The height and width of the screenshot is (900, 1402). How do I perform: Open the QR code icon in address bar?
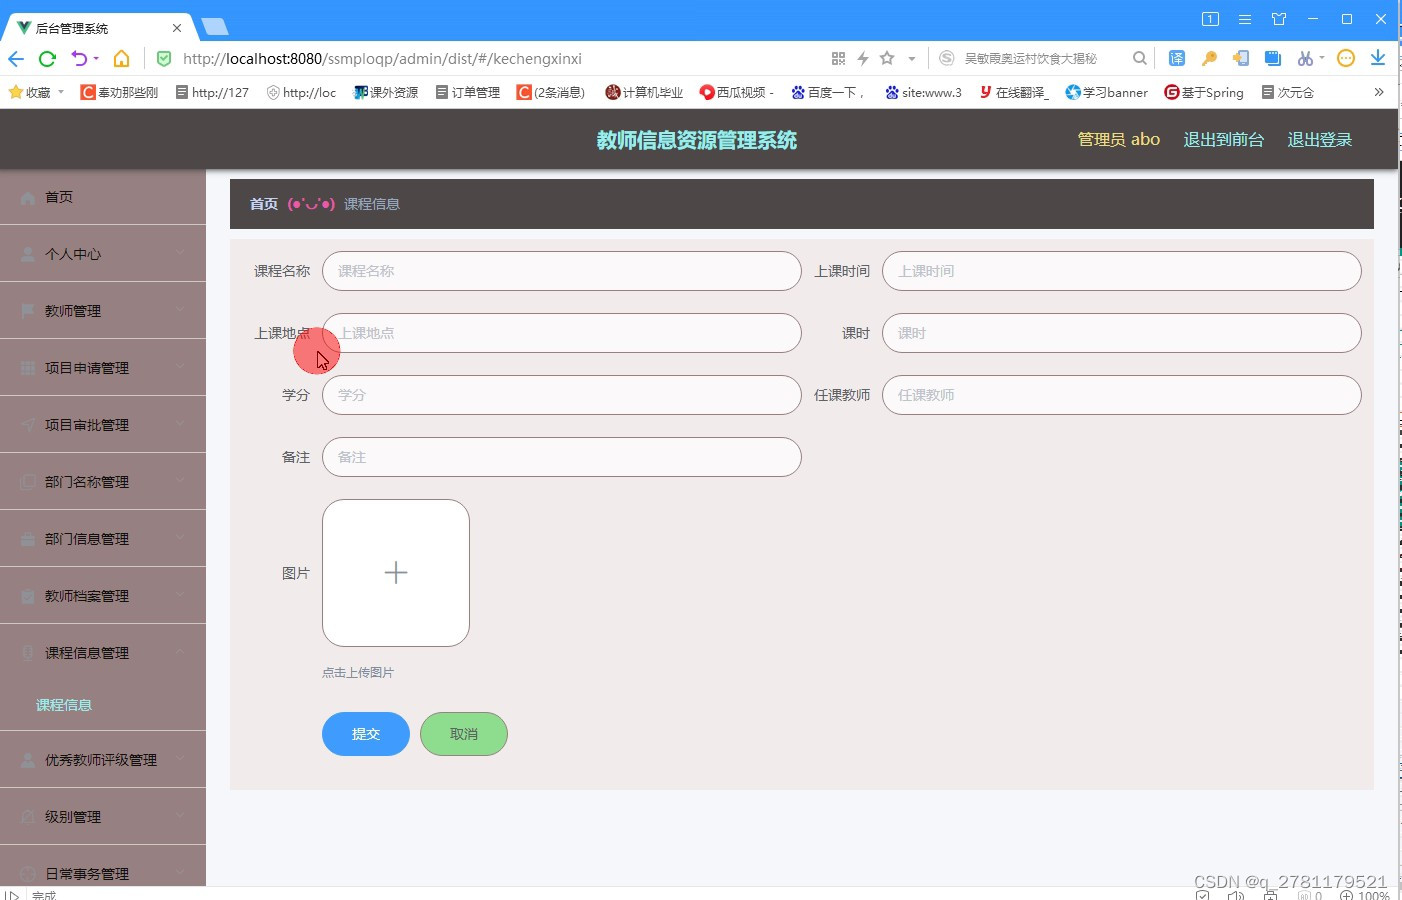(838, 58)
